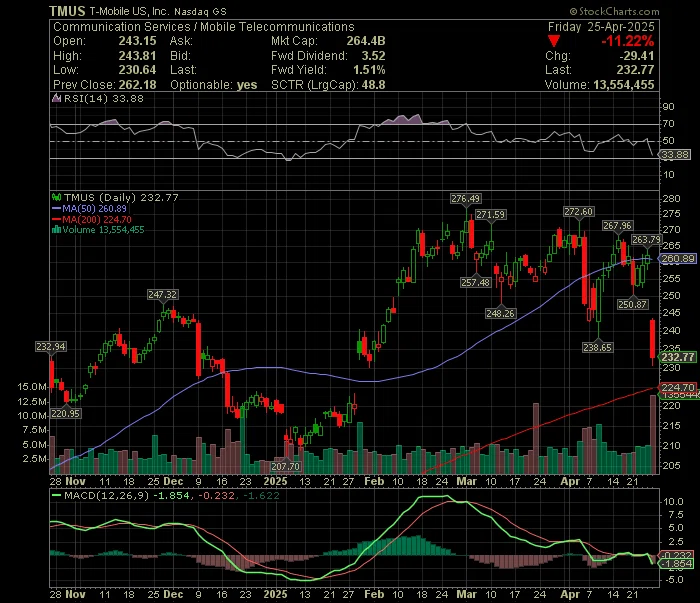Click the Fwd Dividend value 3.52
This screenshot has height=603, width=700.
[373, 56]
